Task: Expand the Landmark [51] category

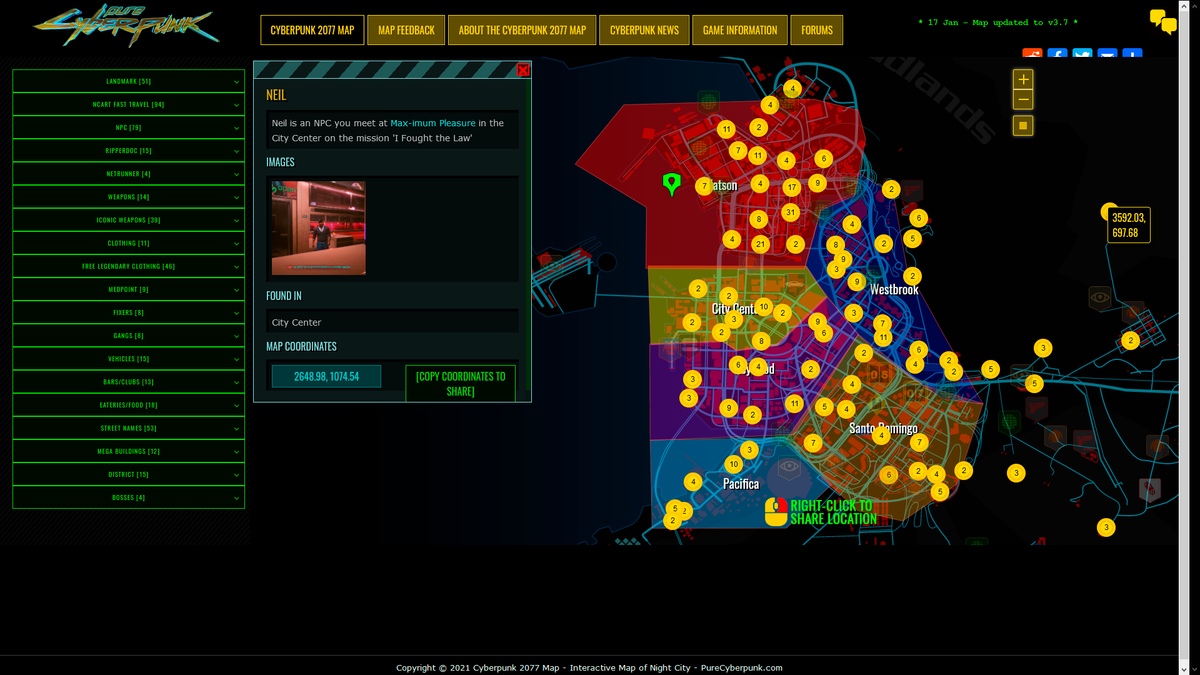Action: 128,81
